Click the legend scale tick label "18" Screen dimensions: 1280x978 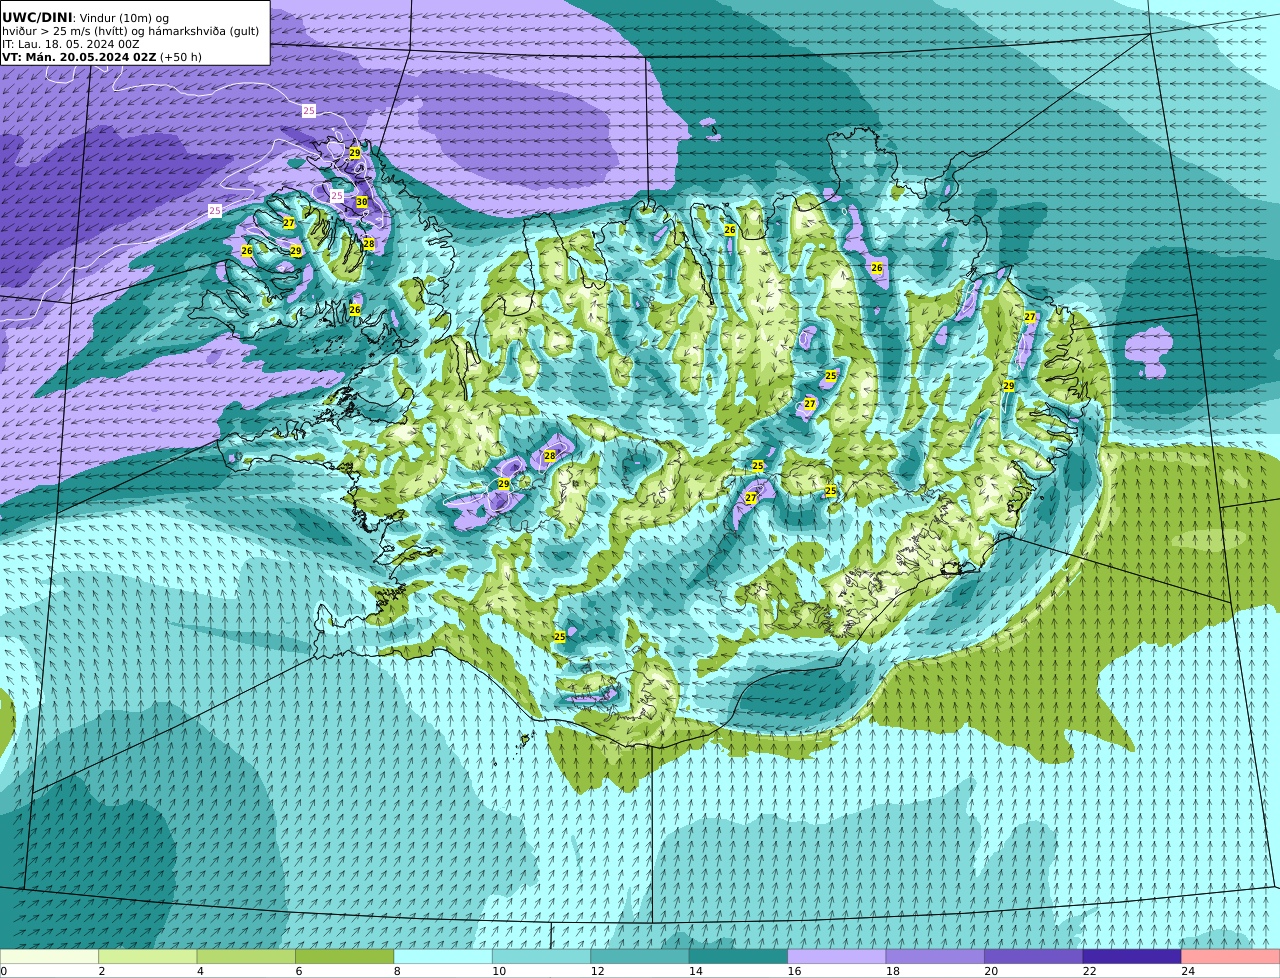(892, 971)
